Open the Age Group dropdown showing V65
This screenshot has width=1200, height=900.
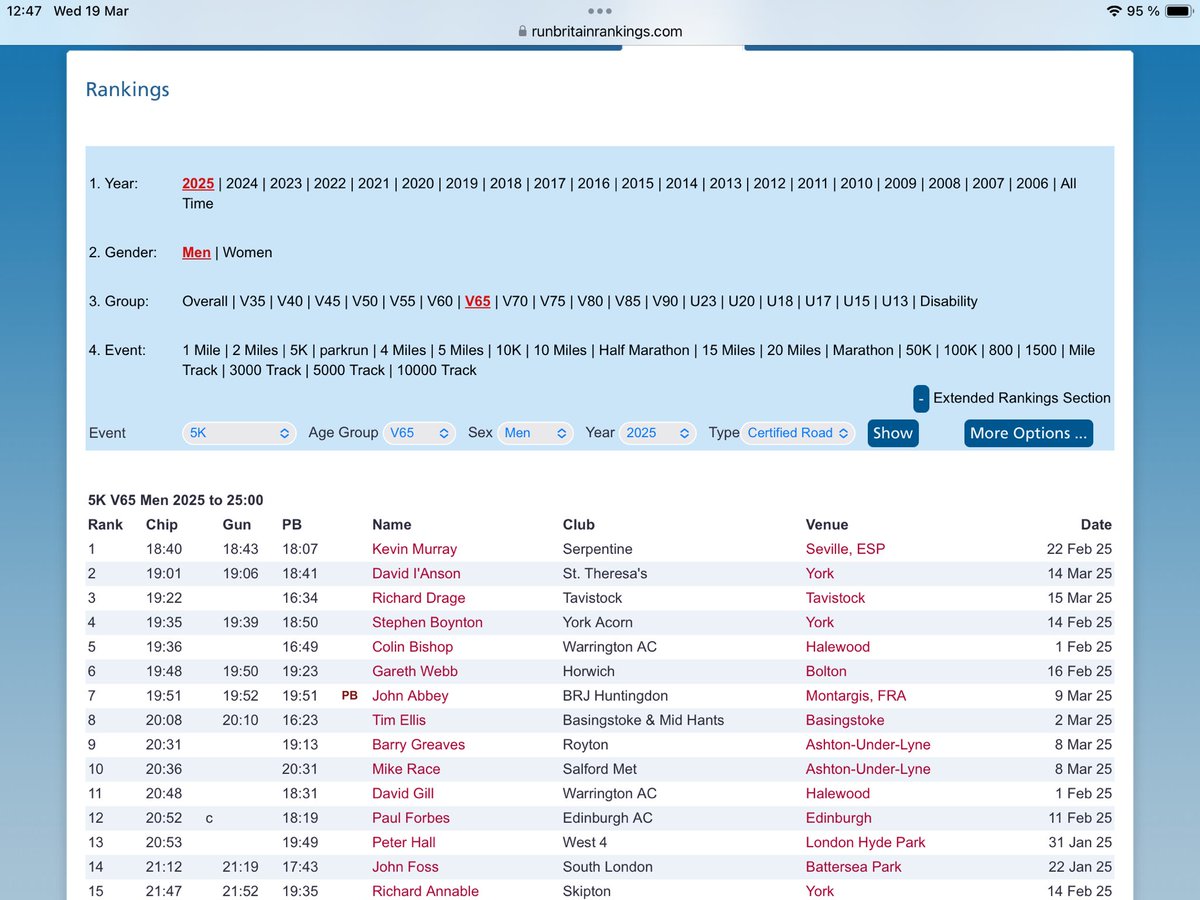point(420,433)
